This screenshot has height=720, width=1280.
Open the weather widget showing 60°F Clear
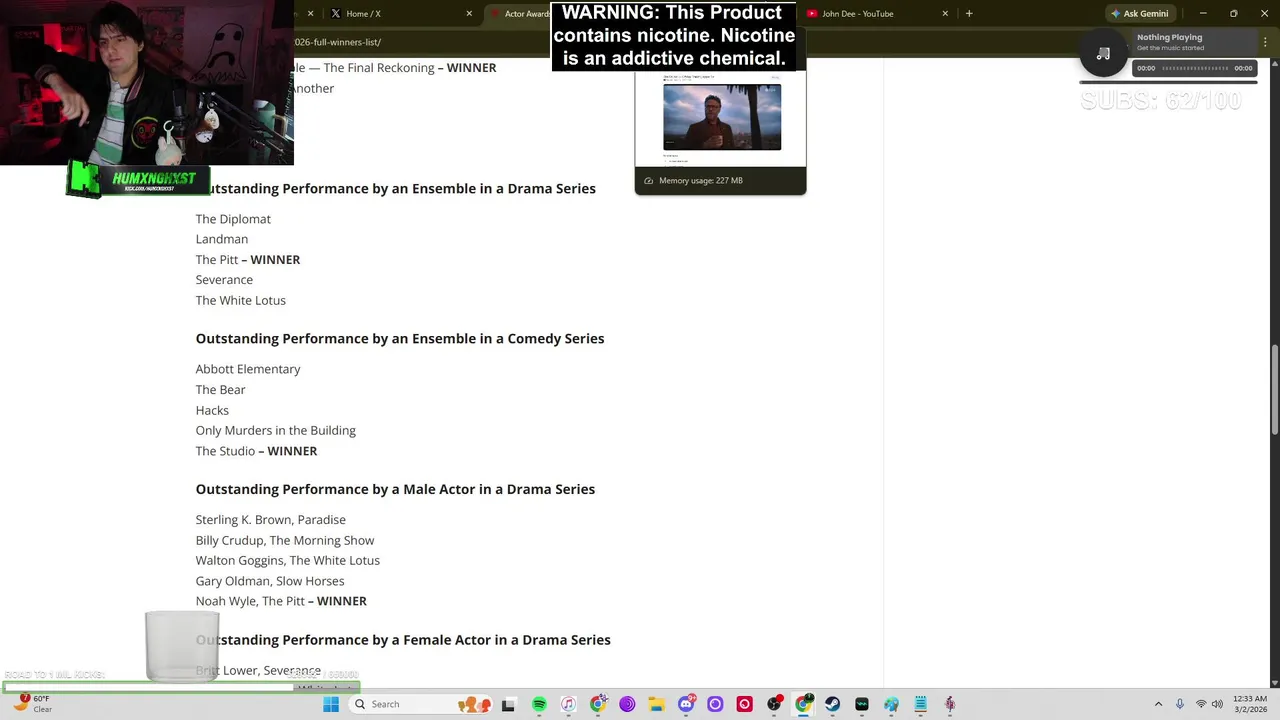pyautogui.click(x=30, y=704)
